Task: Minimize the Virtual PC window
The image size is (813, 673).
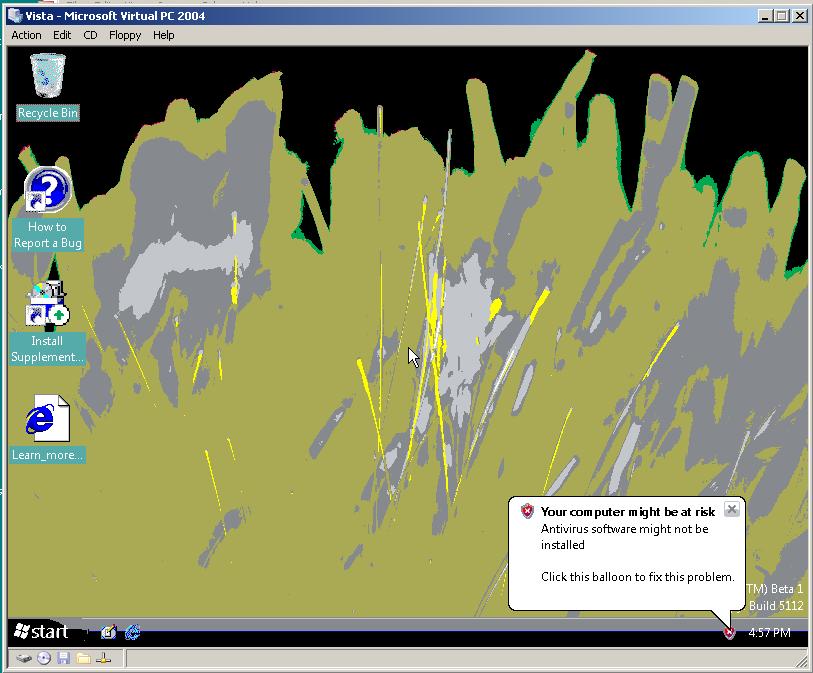Action: point(765,16)
